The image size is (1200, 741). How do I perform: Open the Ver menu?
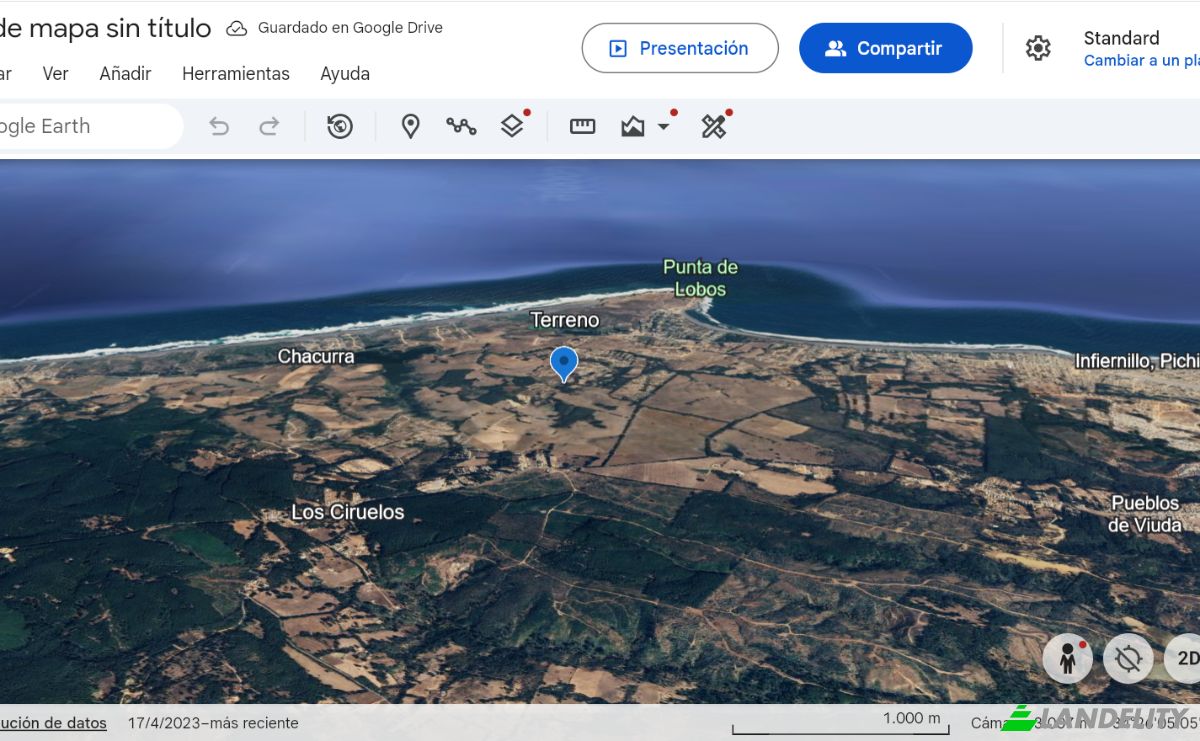pyautogui.click(x=56, y=74)
